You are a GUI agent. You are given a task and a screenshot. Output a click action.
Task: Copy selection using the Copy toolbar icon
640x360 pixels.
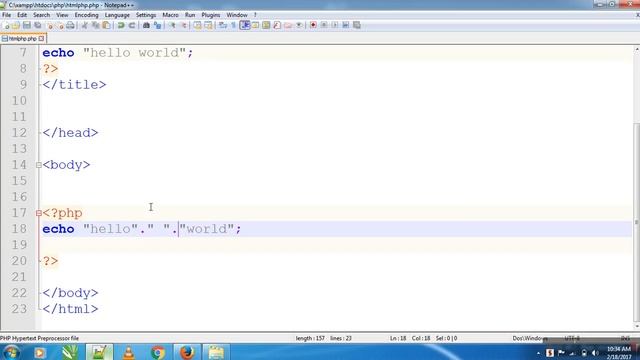pos(96,25)
